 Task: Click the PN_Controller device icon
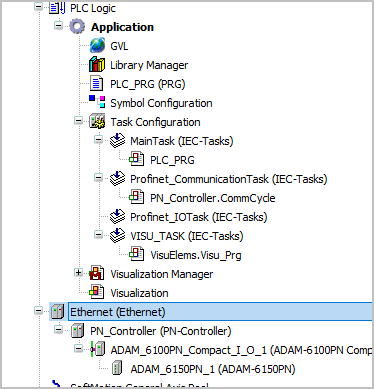pos(77,331)
